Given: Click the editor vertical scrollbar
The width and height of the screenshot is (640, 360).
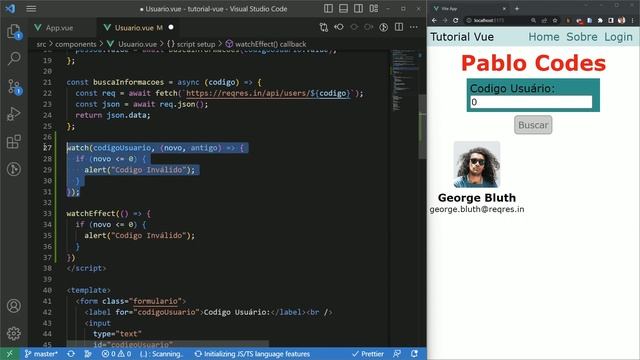Looking at the screenshot, I should (422, 127).
